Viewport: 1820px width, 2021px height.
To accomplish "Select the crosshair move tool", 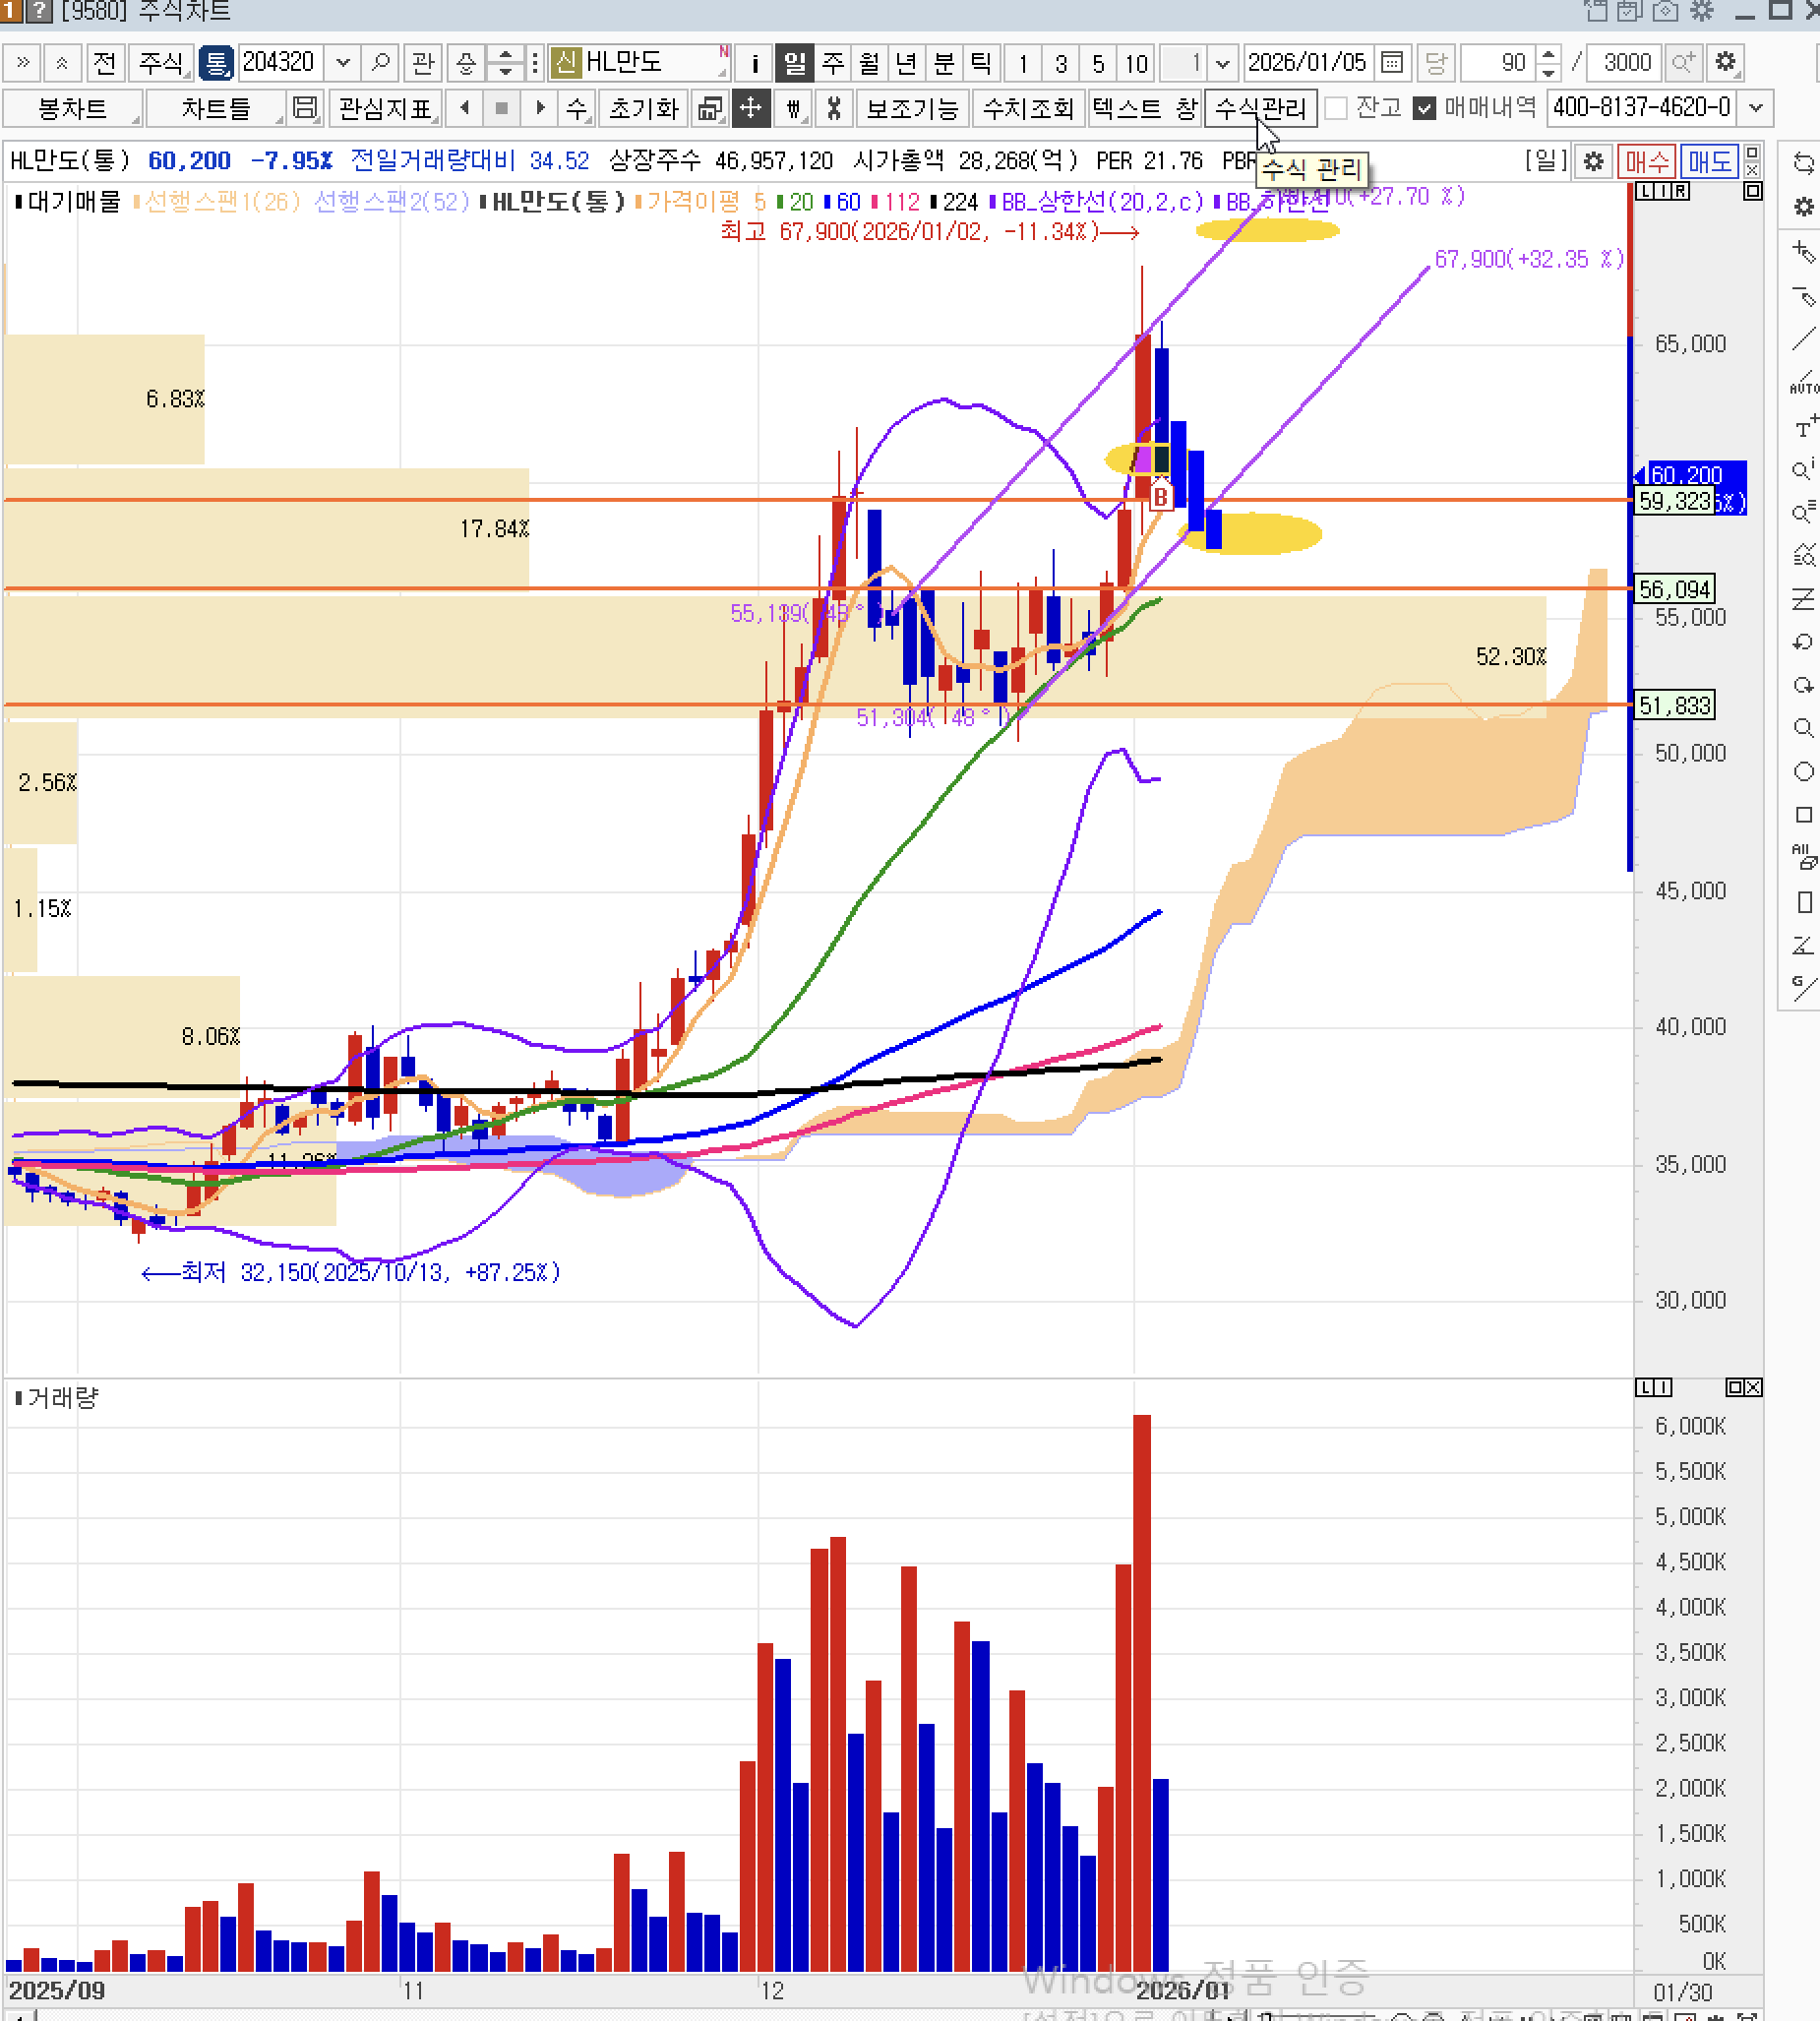I will (750, 108).
